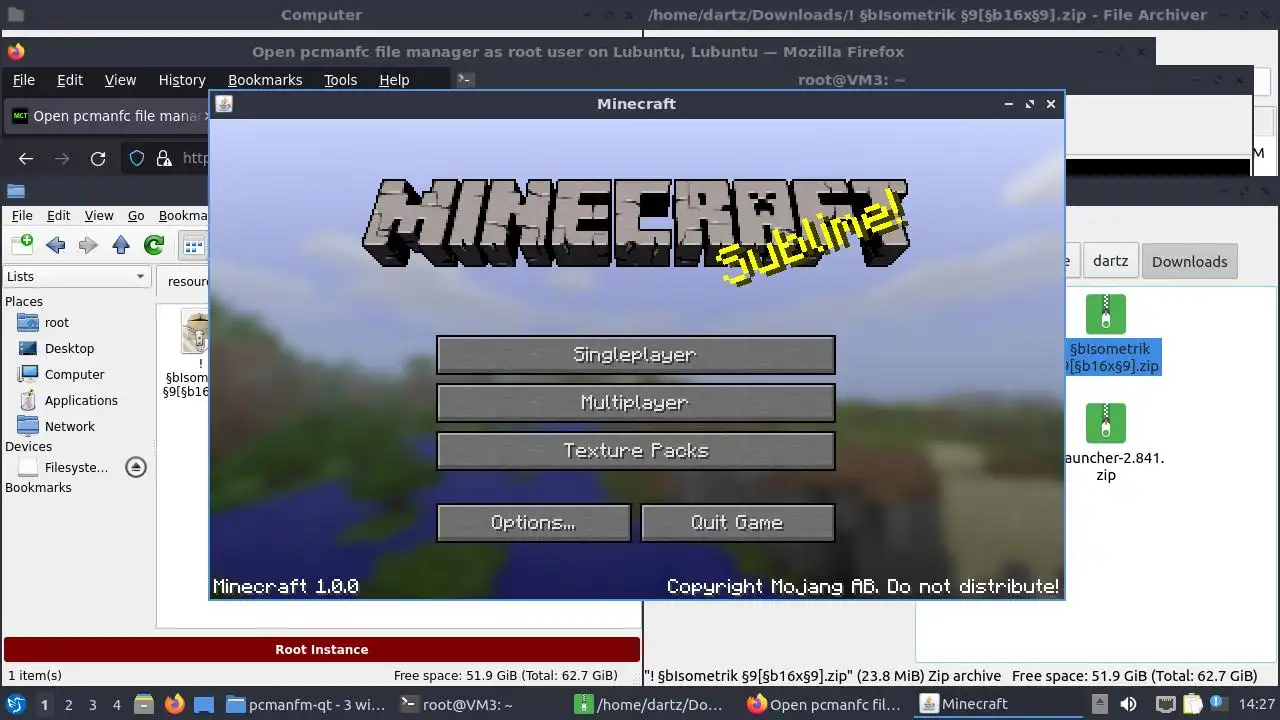Open the View menu in Firefox
Image resolution: width=1280 pixels, height=720 pixels.
tap(120, 80)
